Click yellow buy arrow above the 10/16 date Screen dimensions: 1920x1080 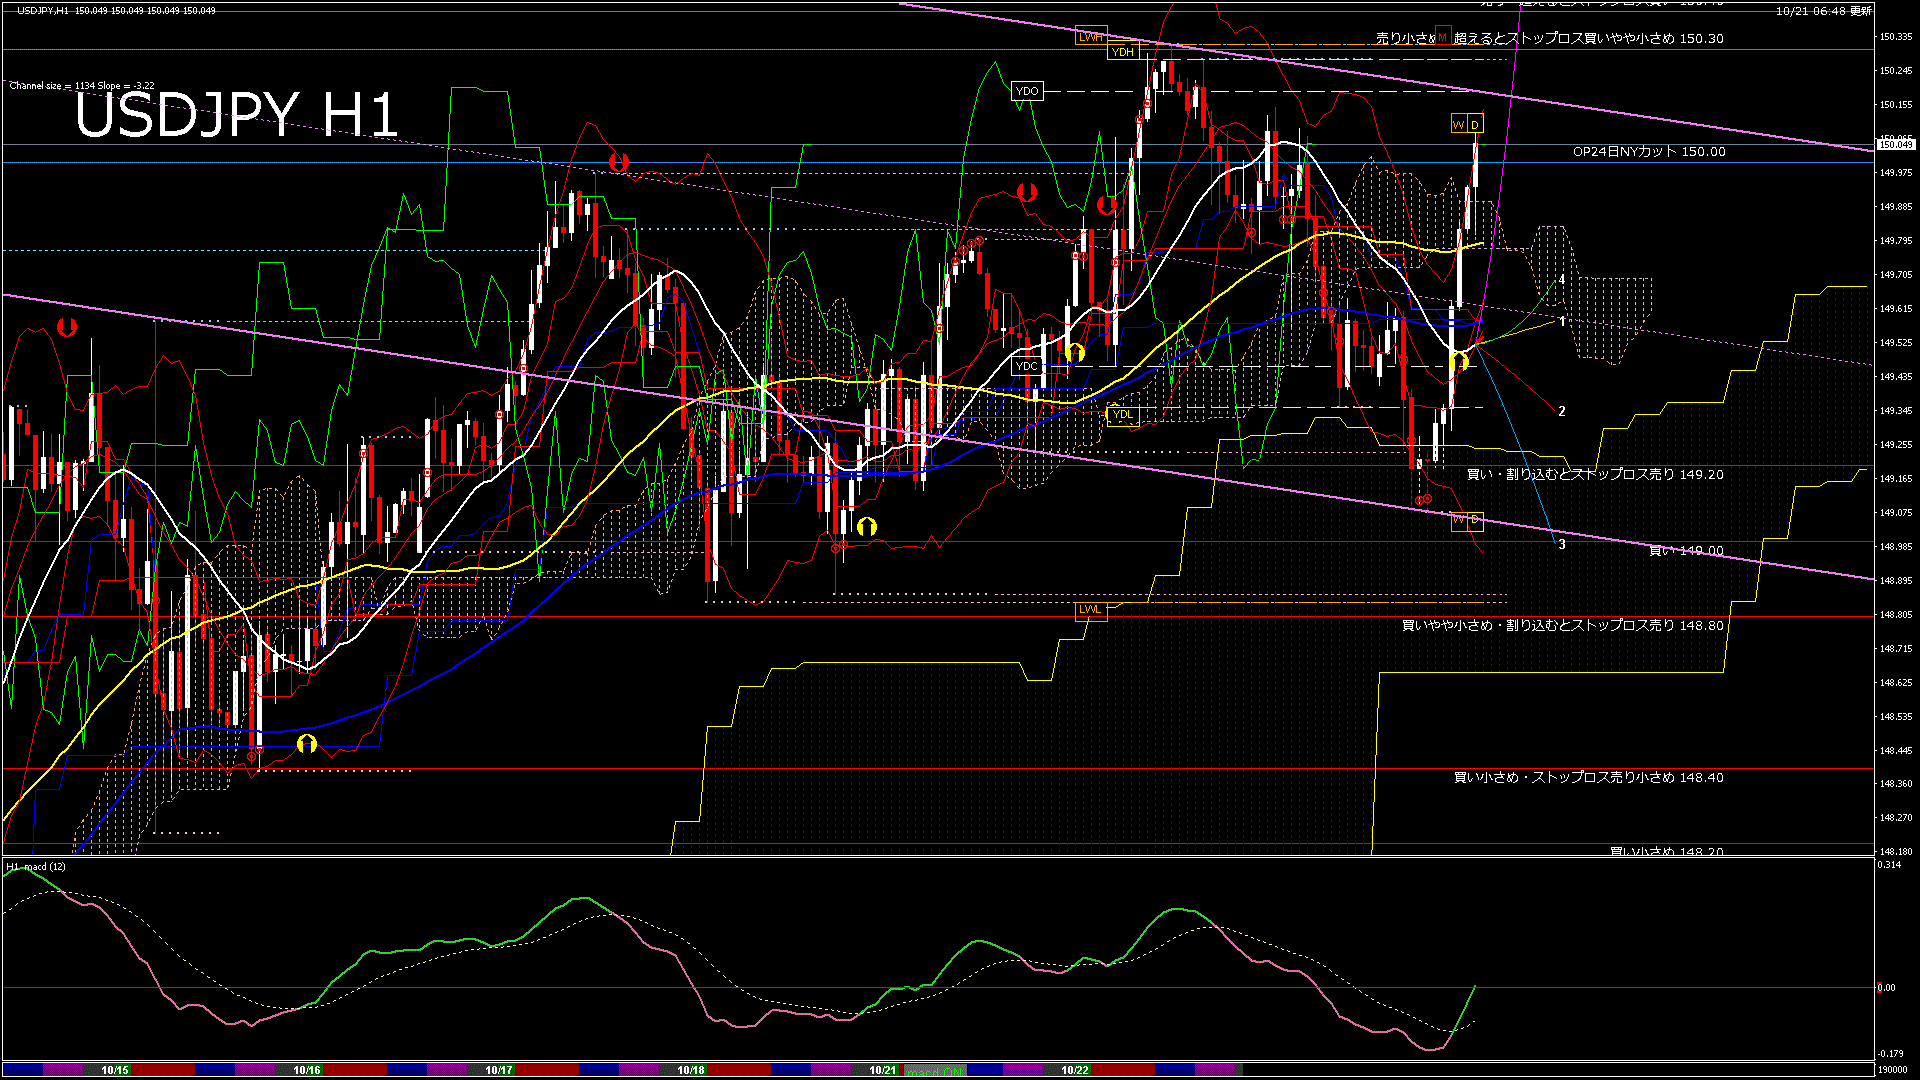tap(307, 744)
